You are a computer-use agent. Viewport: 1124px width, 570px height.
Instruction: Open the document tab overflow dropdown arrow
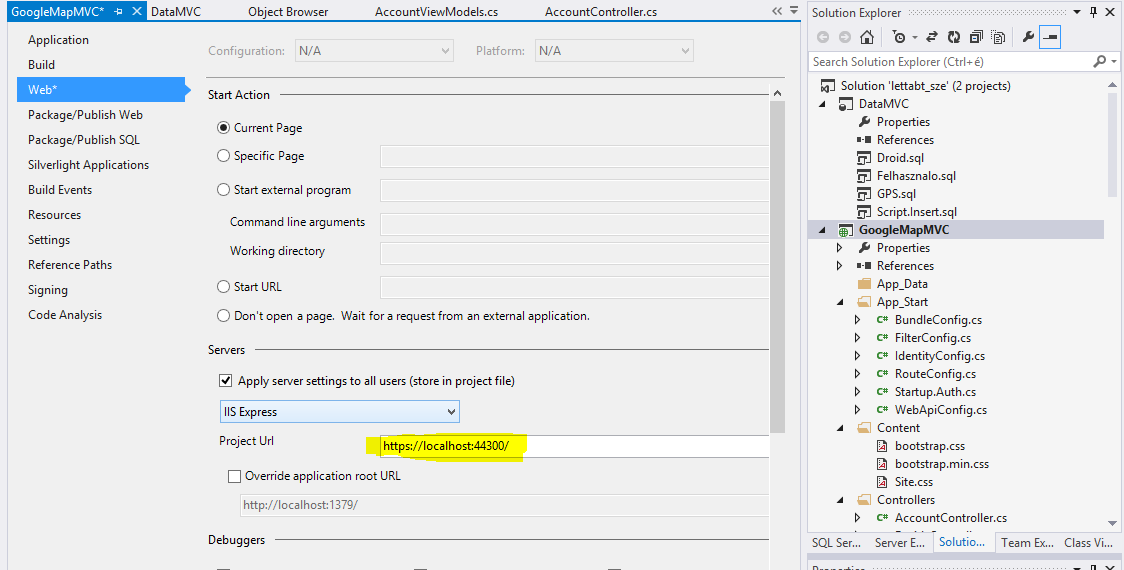coord(794,11)
